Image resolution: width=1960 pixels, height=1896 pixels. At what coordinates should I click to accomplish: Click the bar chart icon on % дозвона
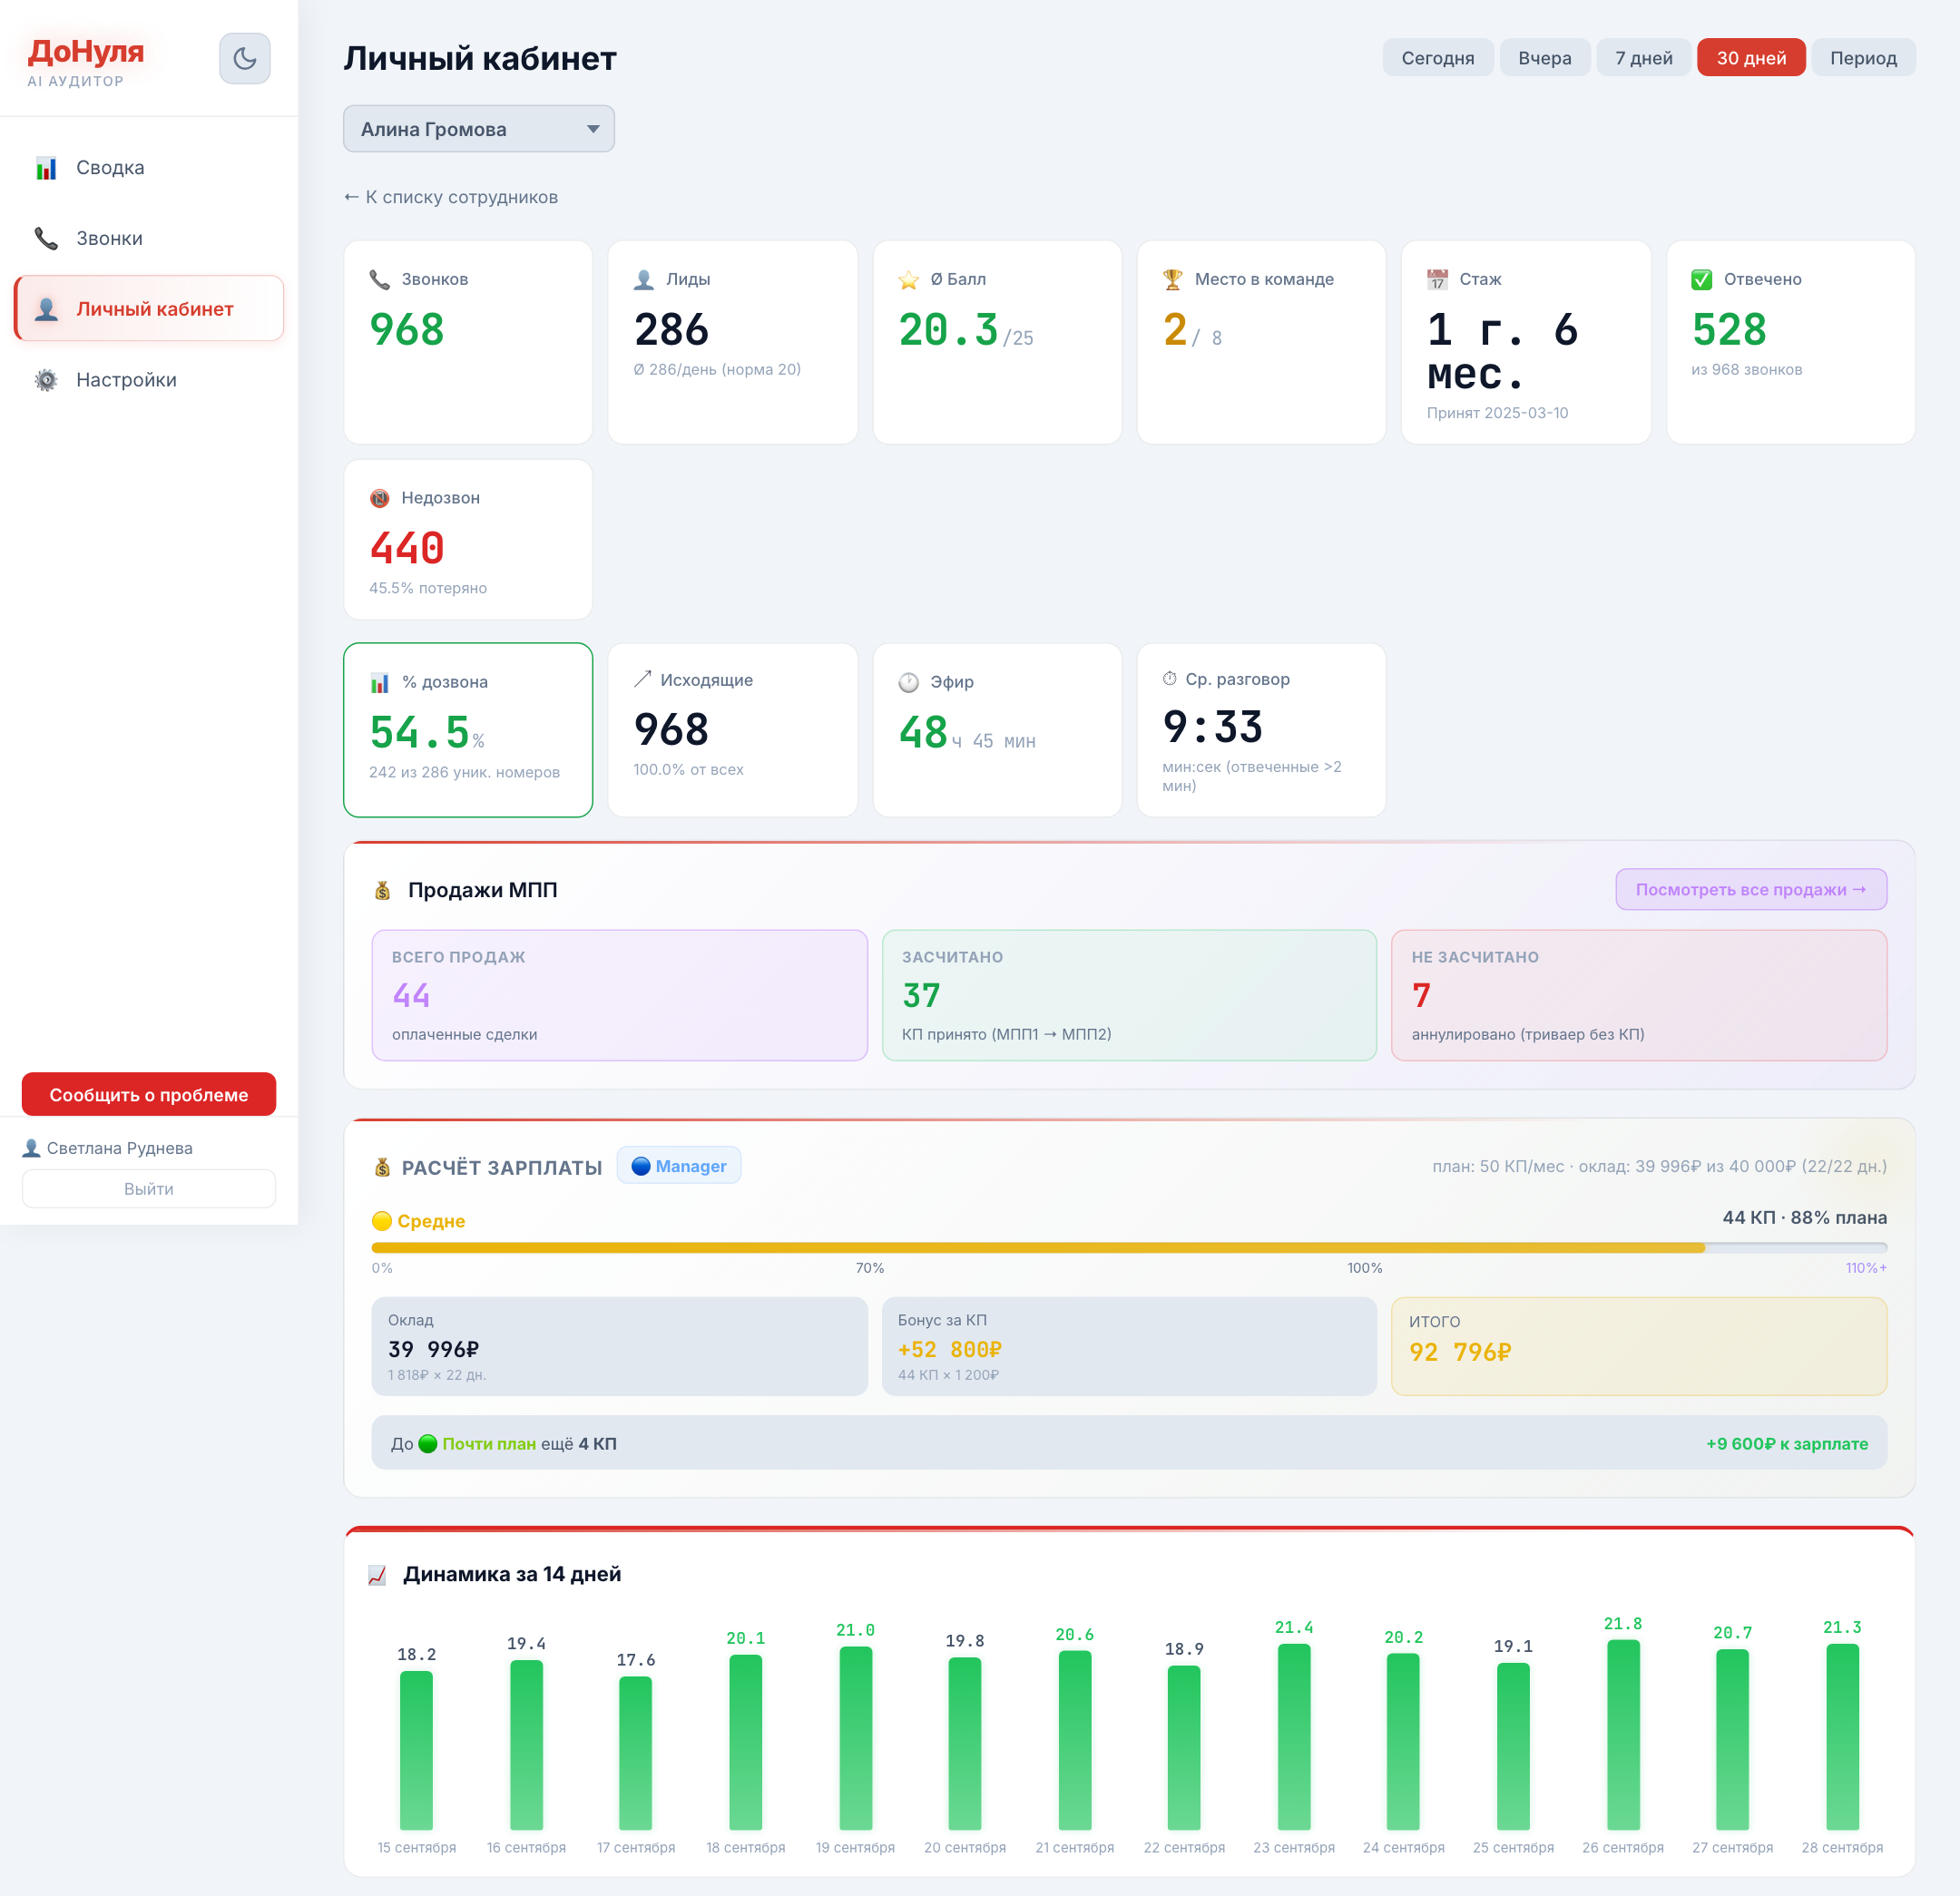[x=380, y=683]
